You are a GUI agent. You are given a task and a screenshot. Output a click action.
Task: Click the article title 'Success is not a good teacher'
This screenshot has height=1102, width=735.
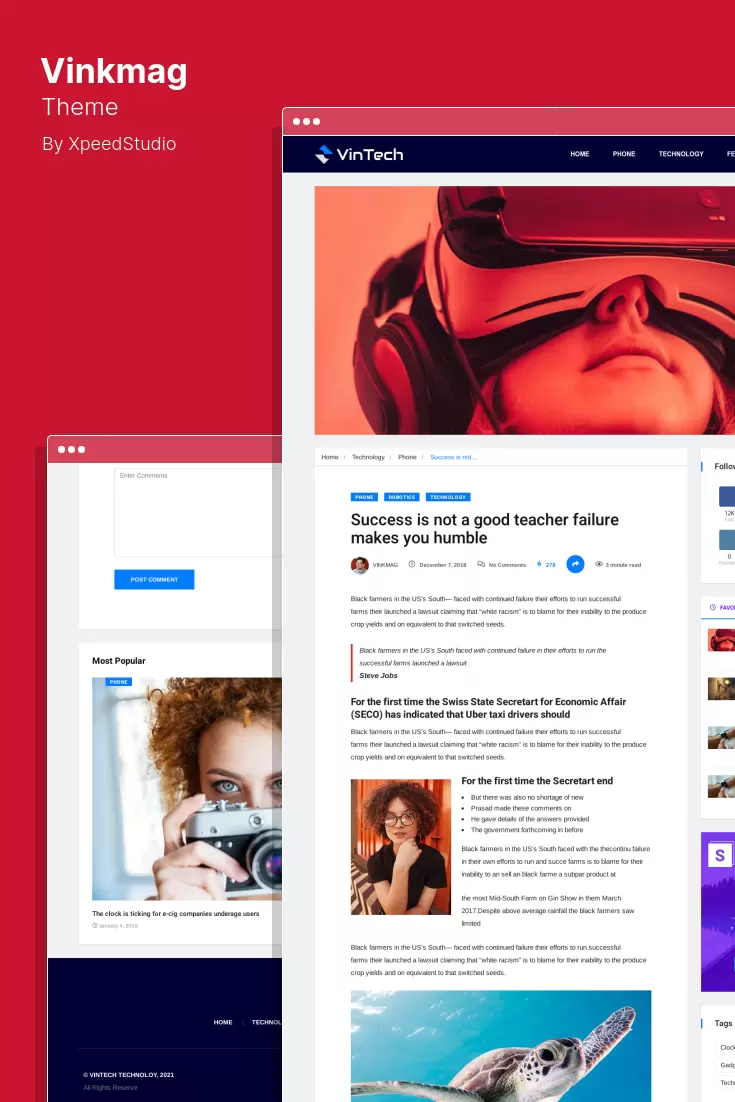coord(485,529)
